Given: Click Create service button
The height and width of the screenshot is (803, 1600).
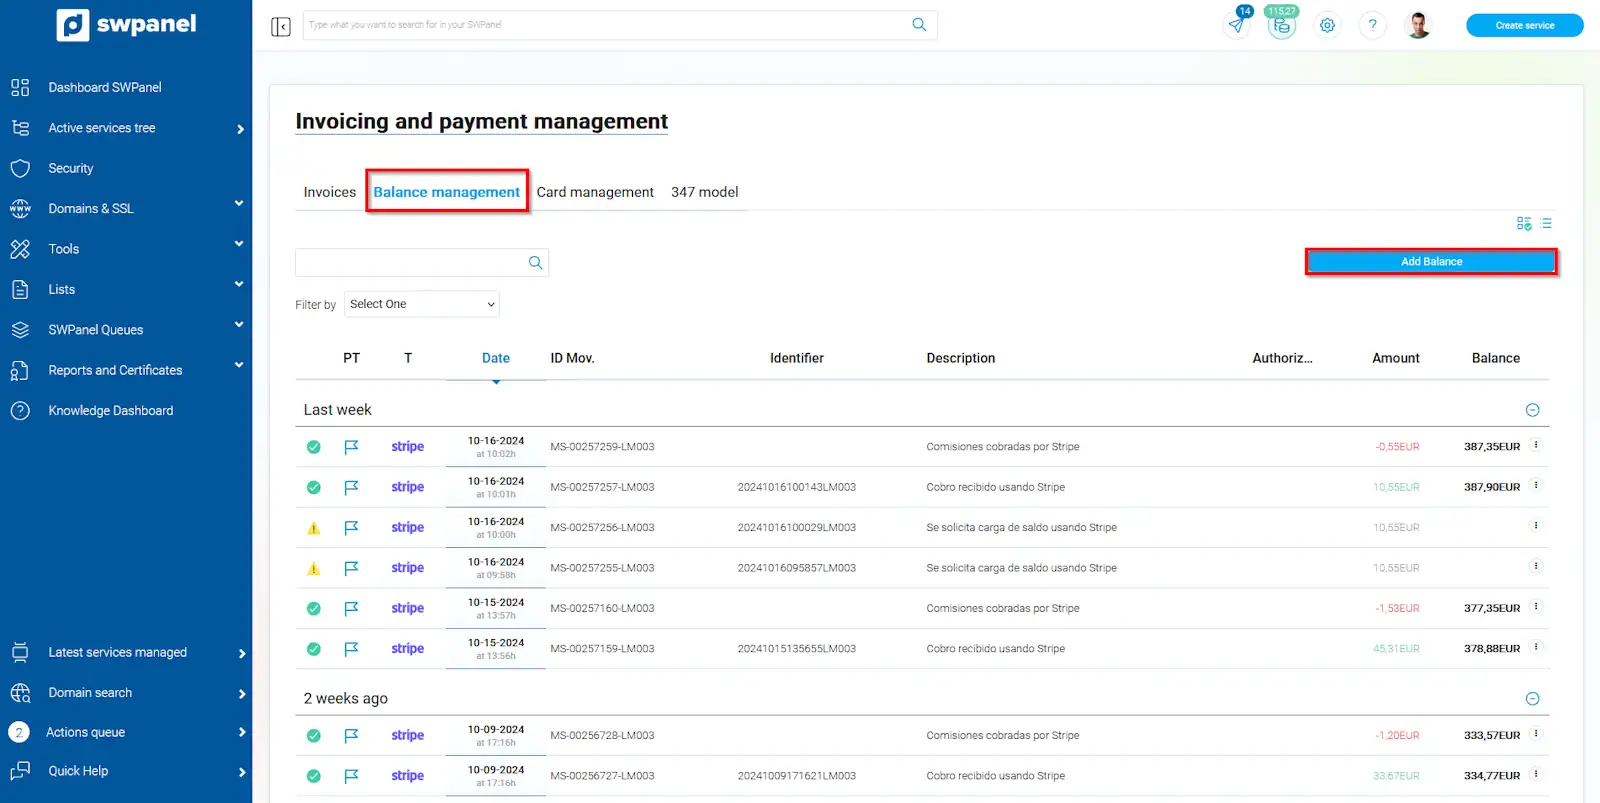Looking at the screenshot, I should point(1524,26).
